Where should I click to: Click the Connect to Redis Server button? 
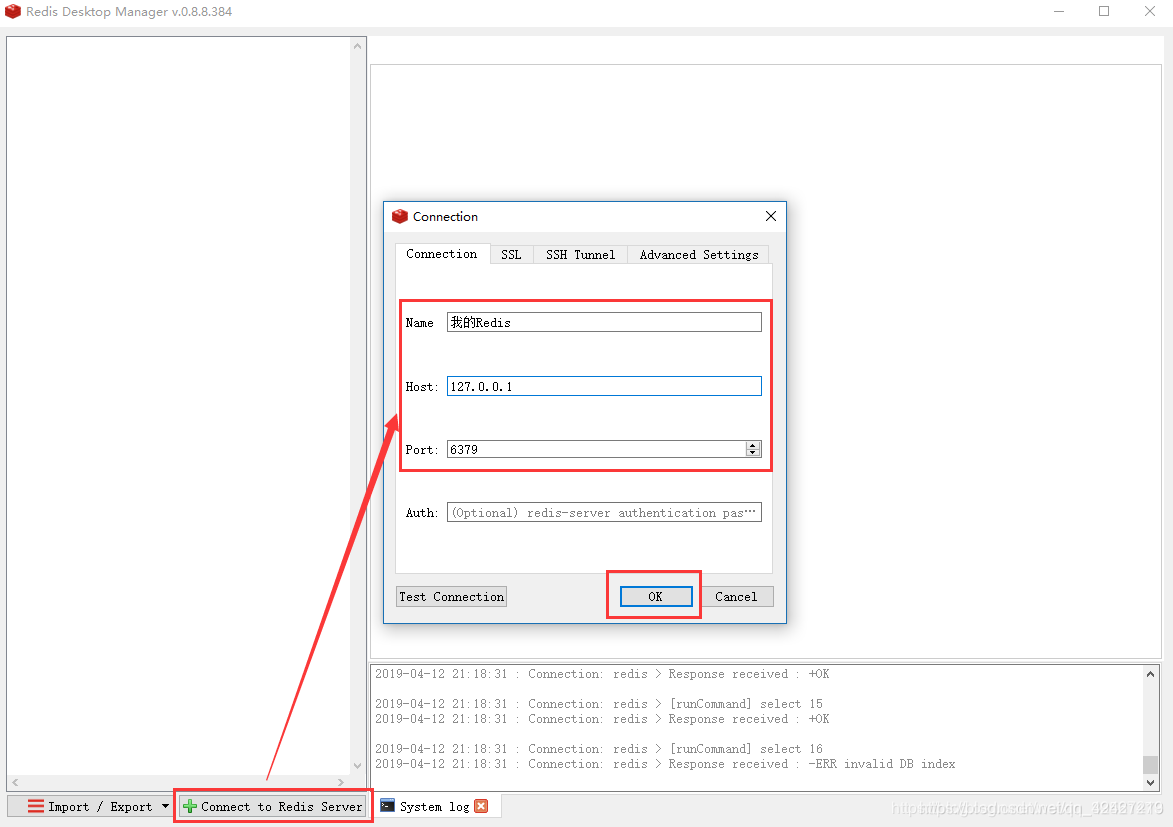tap(273, 806)
